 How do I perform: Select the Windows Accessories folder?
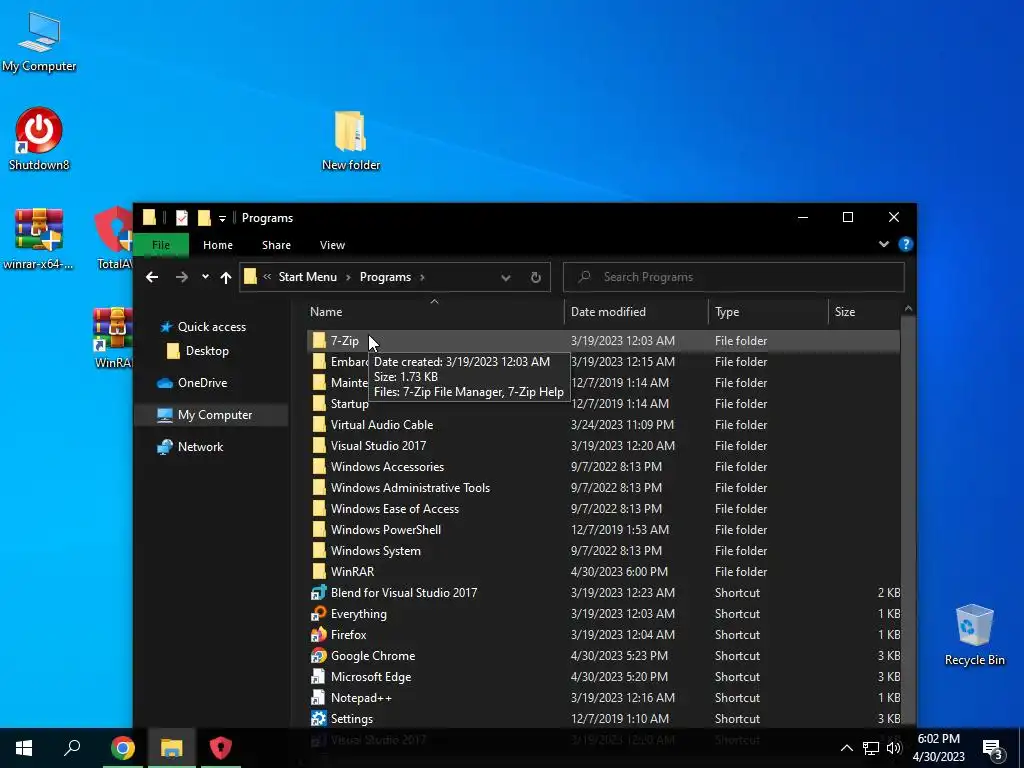pyautogui.click(x=603, y=467)
